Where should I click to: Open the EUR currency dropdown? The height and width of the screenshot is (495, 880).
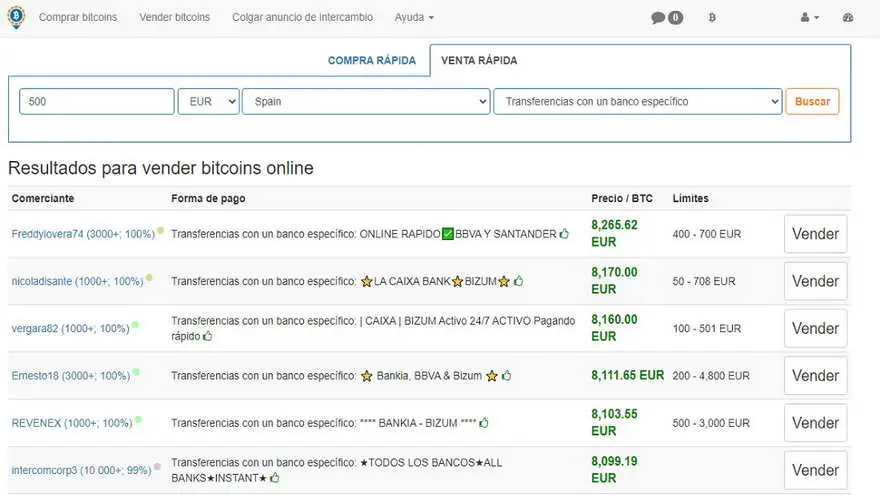coord(209,102)
